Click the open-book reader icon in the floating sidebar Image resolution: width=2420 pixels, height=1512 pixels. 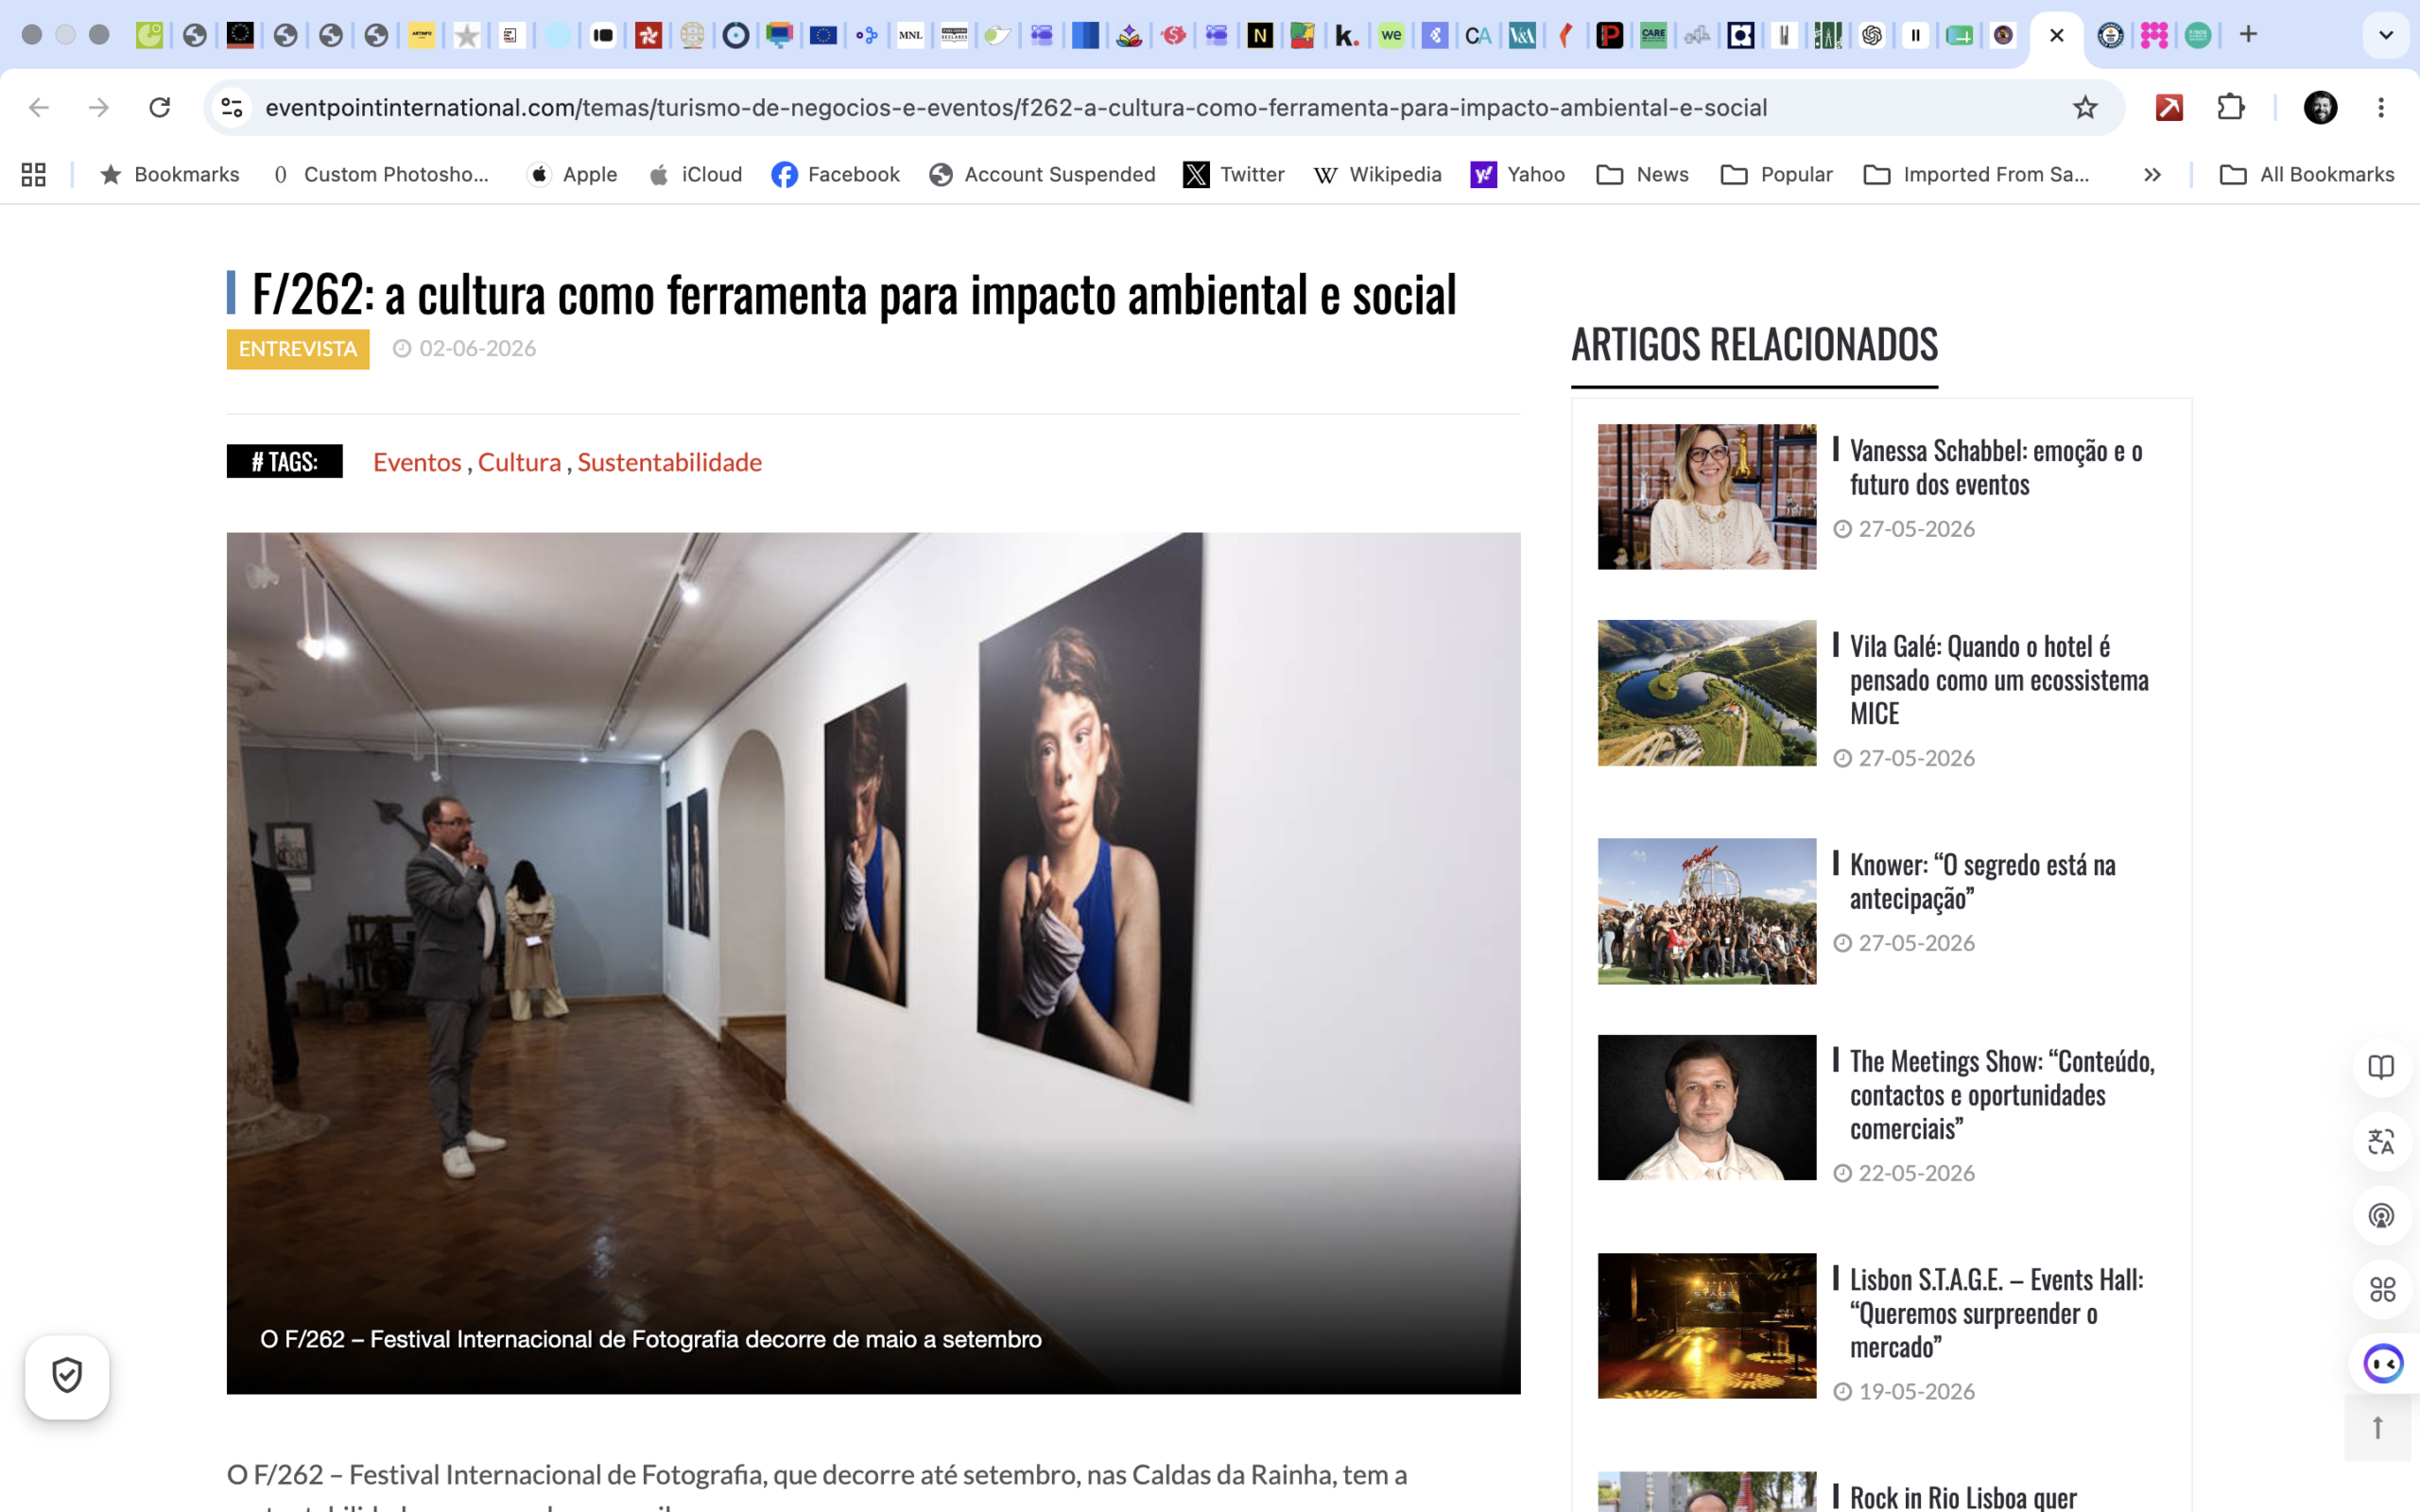click(x=2381, y=1067)
